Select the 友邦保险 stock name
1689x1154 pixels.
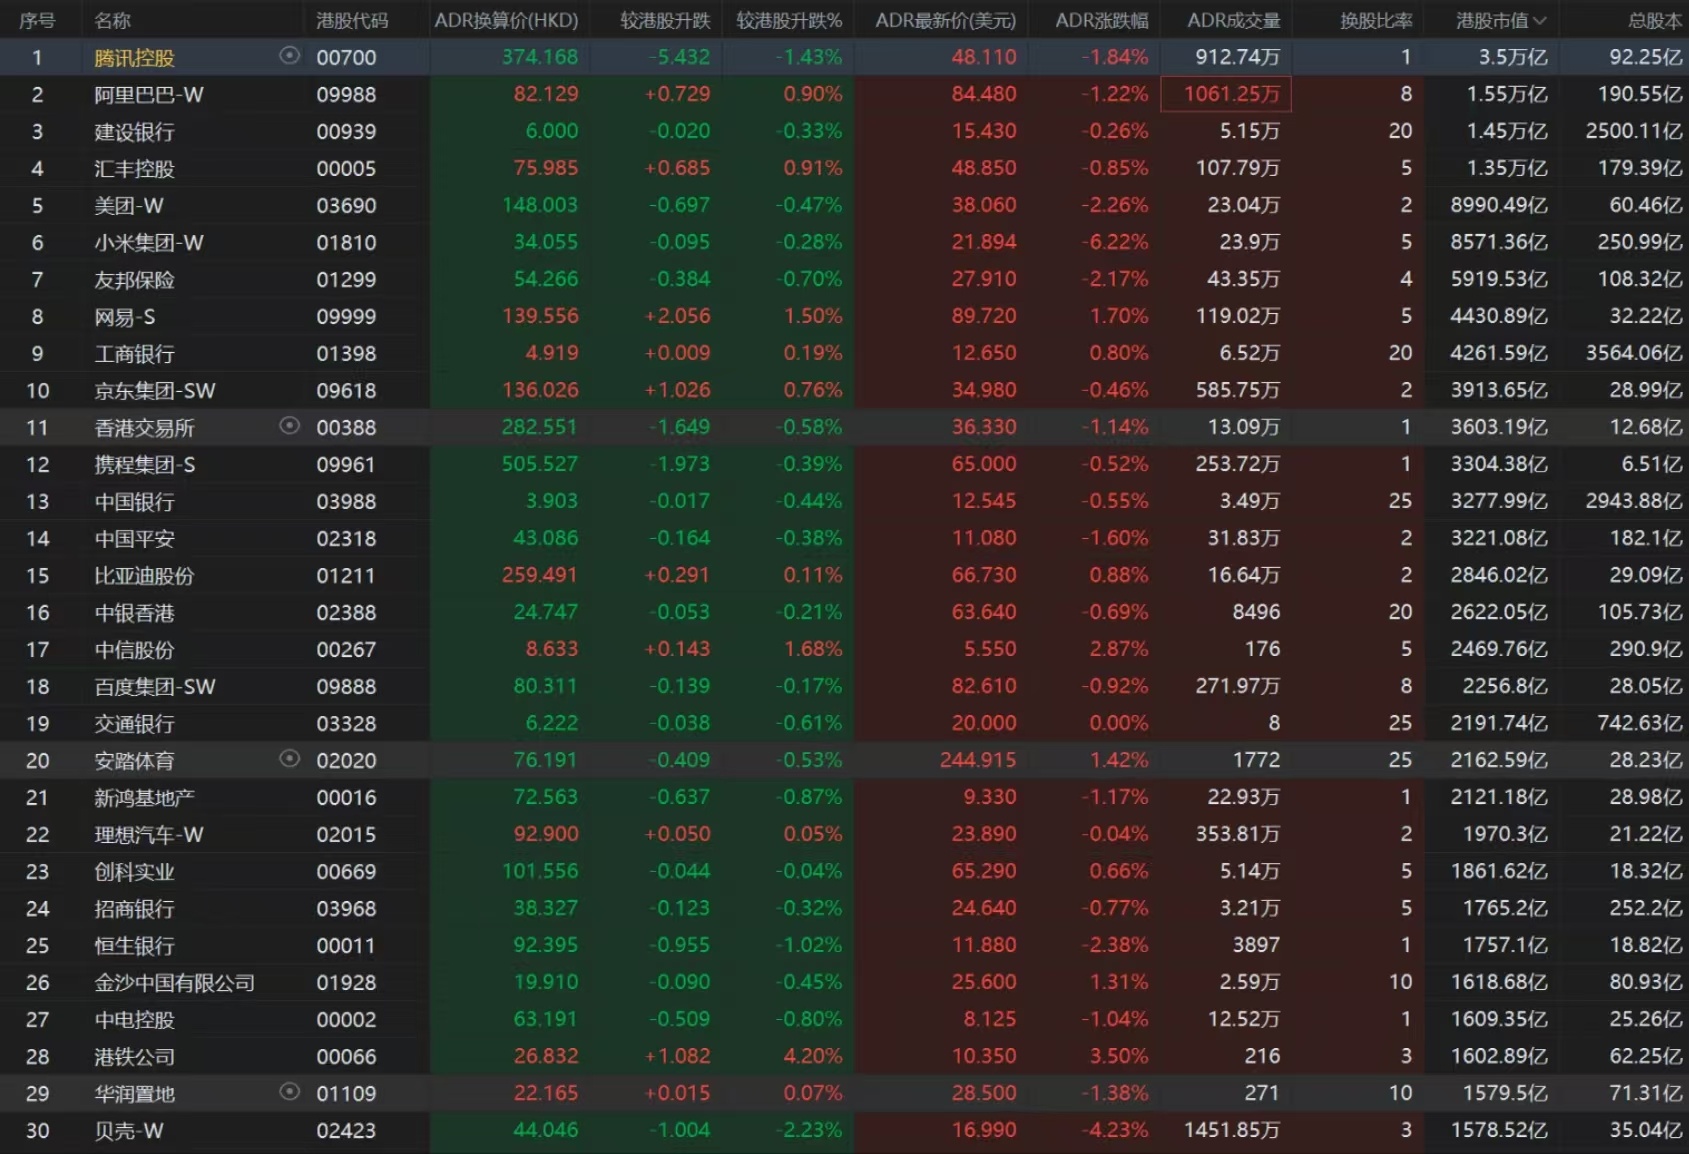134,280
